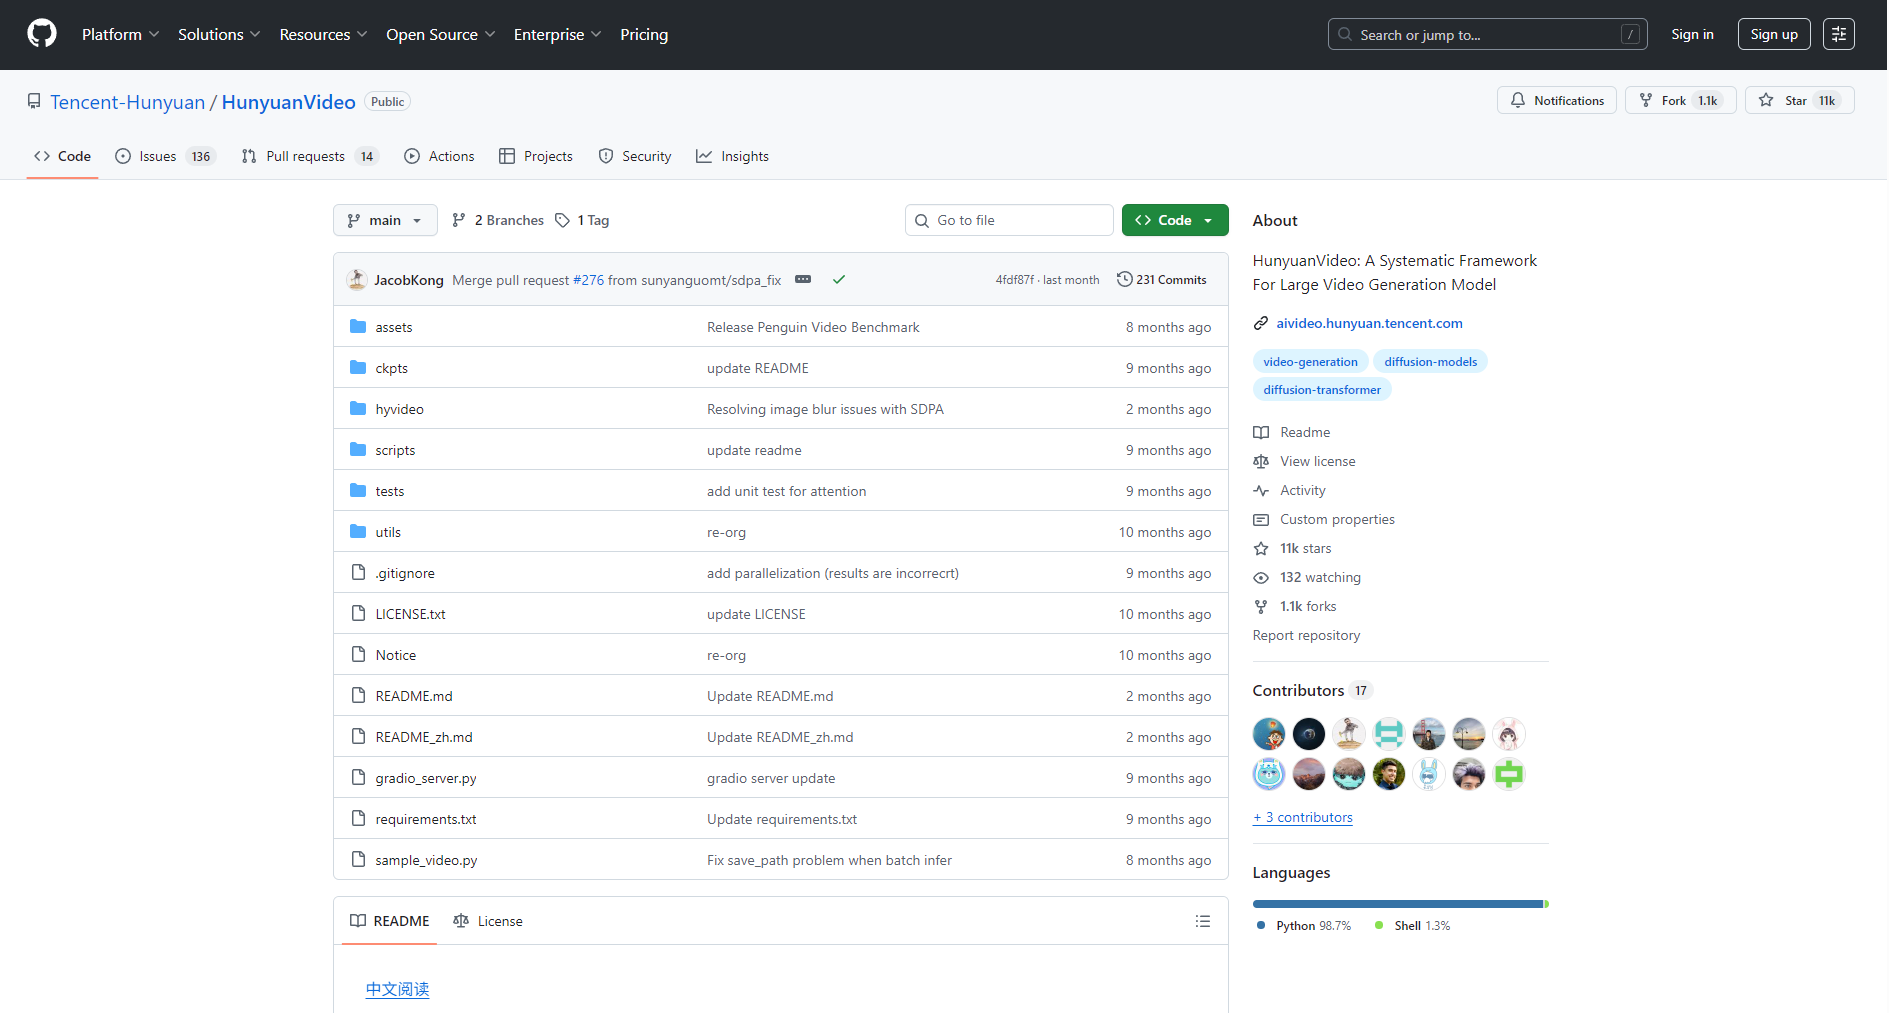Switch to the Security tab
This screenshot has width=1889, height=1013.
point(635,156)
